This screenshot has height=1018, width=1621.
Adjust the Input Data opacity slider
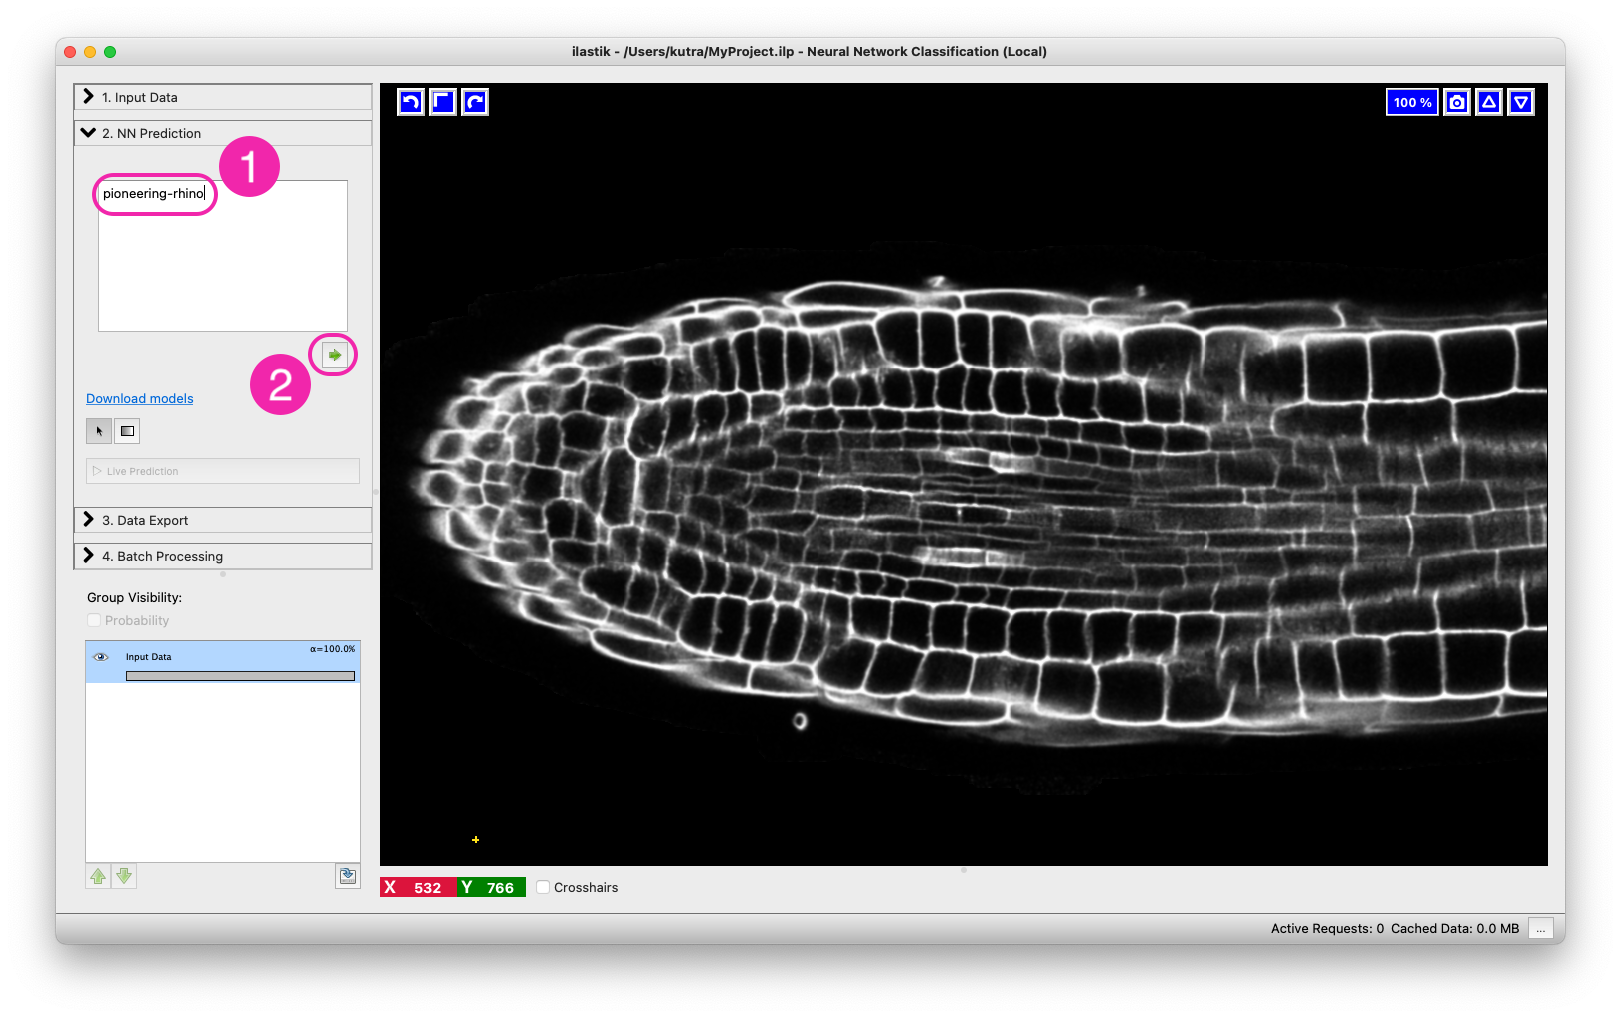tap(240, 676)
